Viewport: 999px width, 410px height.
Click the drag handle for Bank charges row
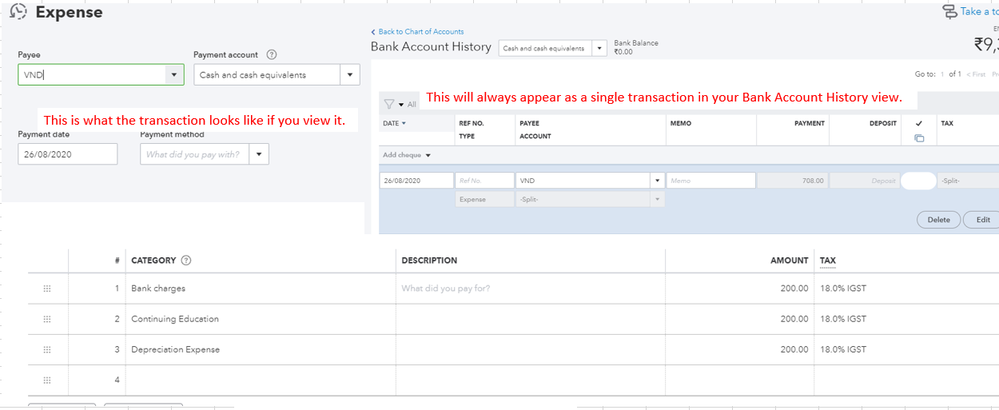(47, 289)
